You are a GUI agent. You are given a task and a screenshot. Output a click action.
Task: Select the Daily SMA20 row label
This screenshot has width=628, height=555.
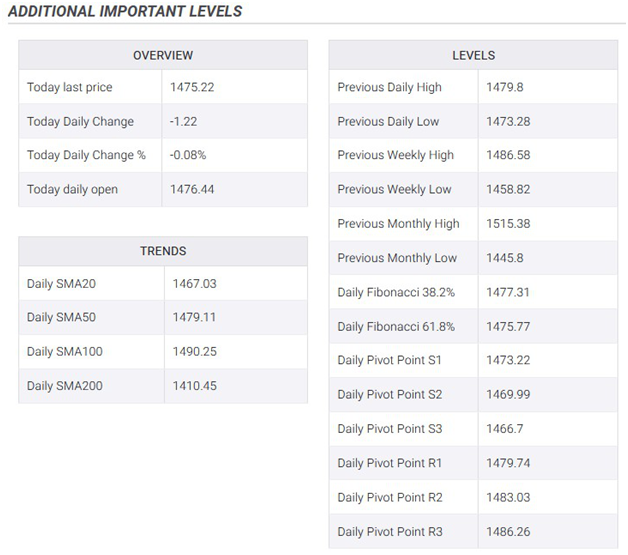point(61,284)
